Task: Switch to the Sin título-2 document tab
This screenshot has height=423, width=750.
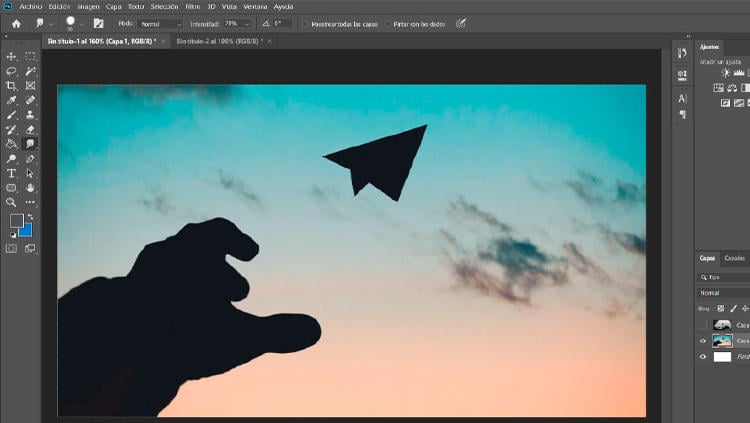Action: tap(220, 42)
